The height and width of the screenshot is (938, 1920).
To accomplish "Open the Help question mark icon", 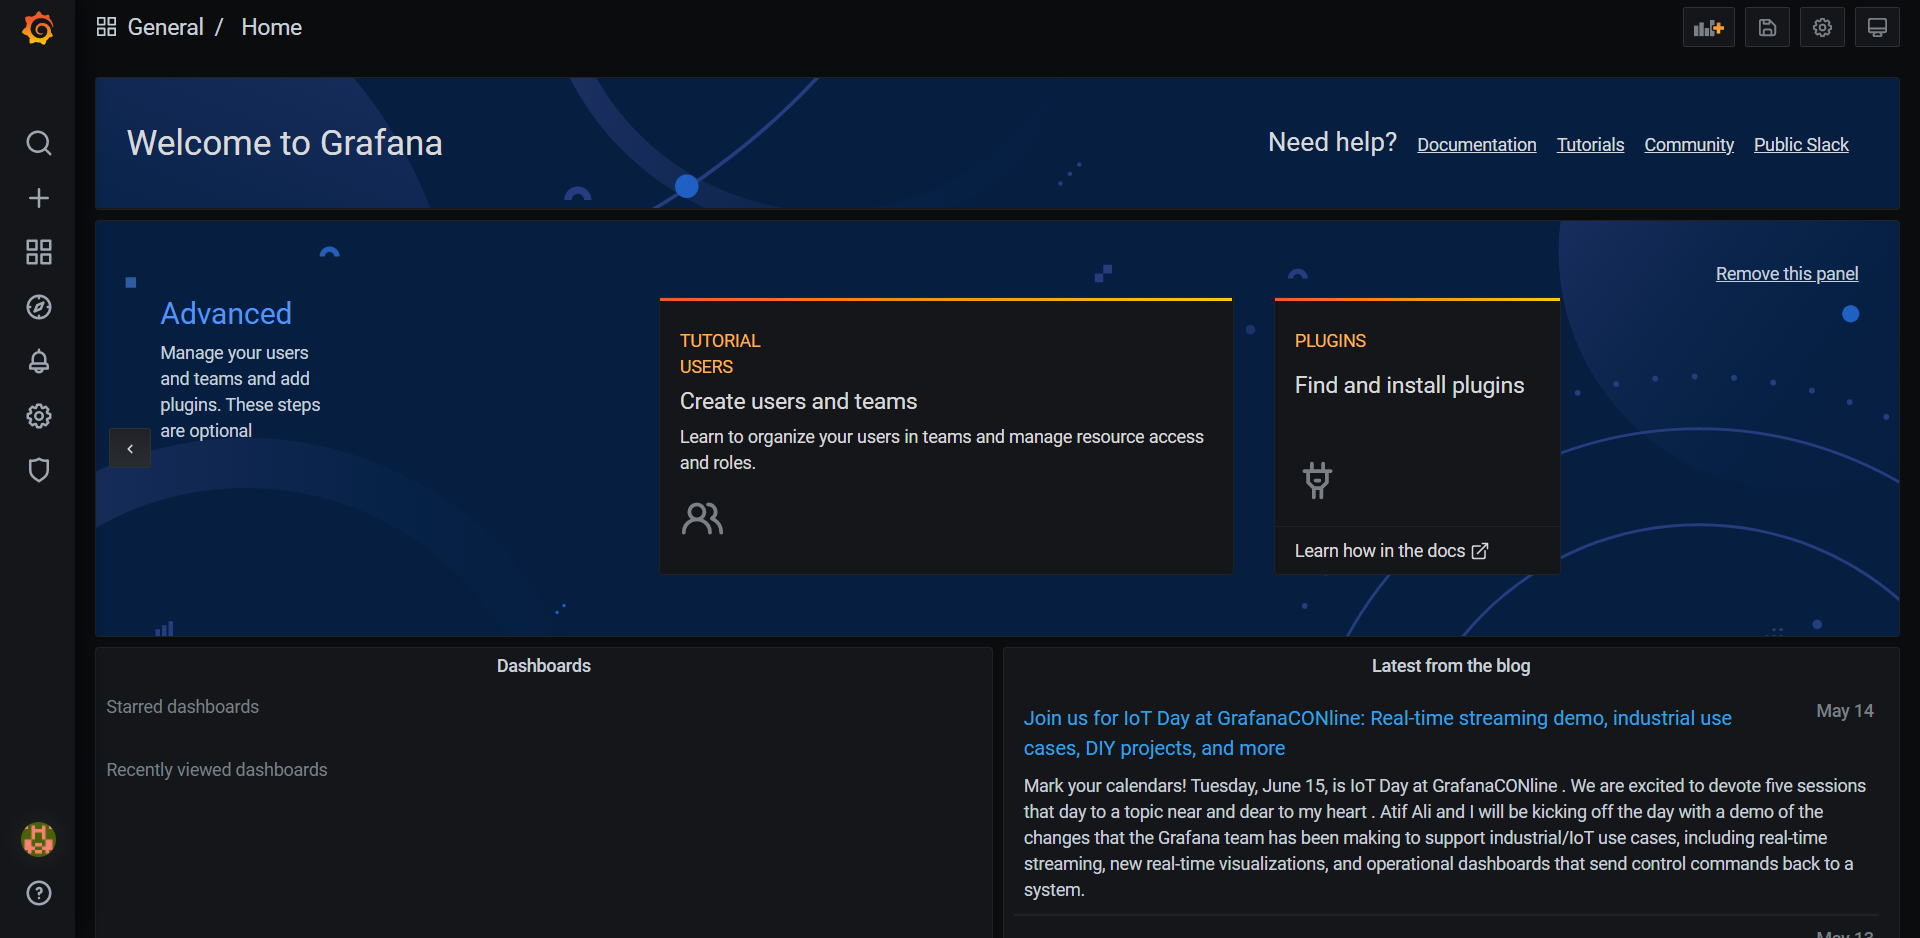I will coord(38,893).
